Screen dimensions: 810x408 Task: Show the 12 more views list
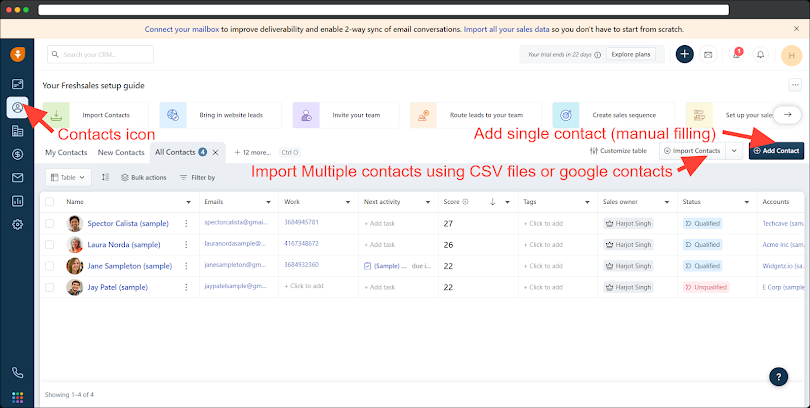coord(253,152)
